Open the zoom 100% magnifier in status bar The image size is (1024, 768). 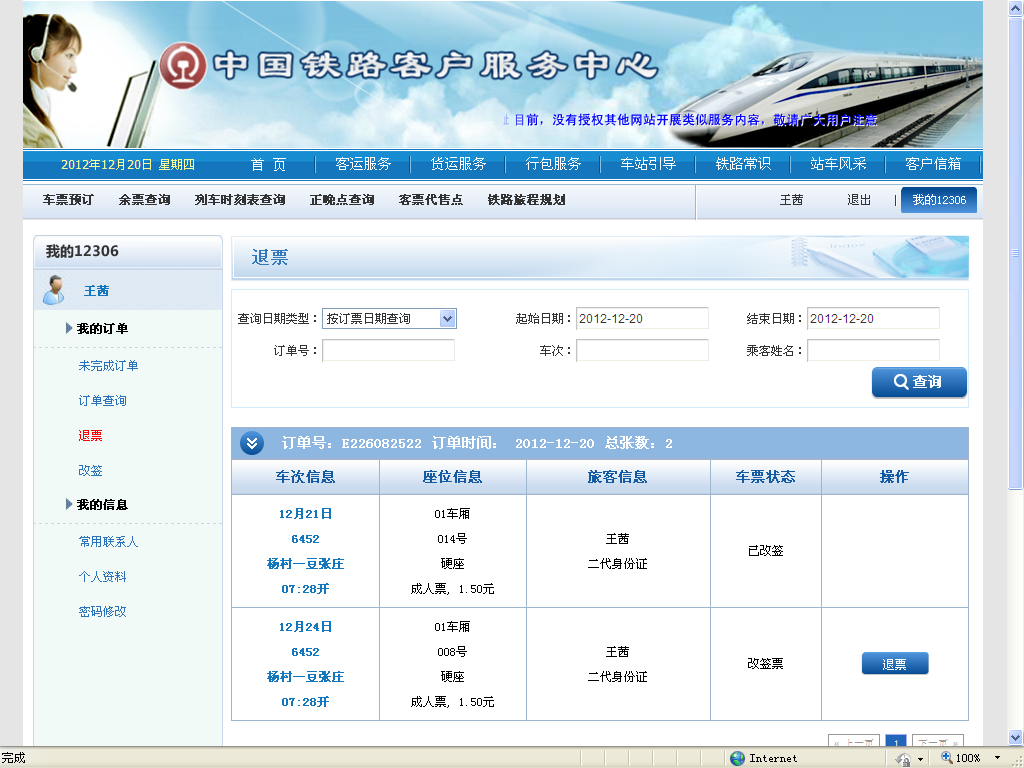(x=946, y=758)
